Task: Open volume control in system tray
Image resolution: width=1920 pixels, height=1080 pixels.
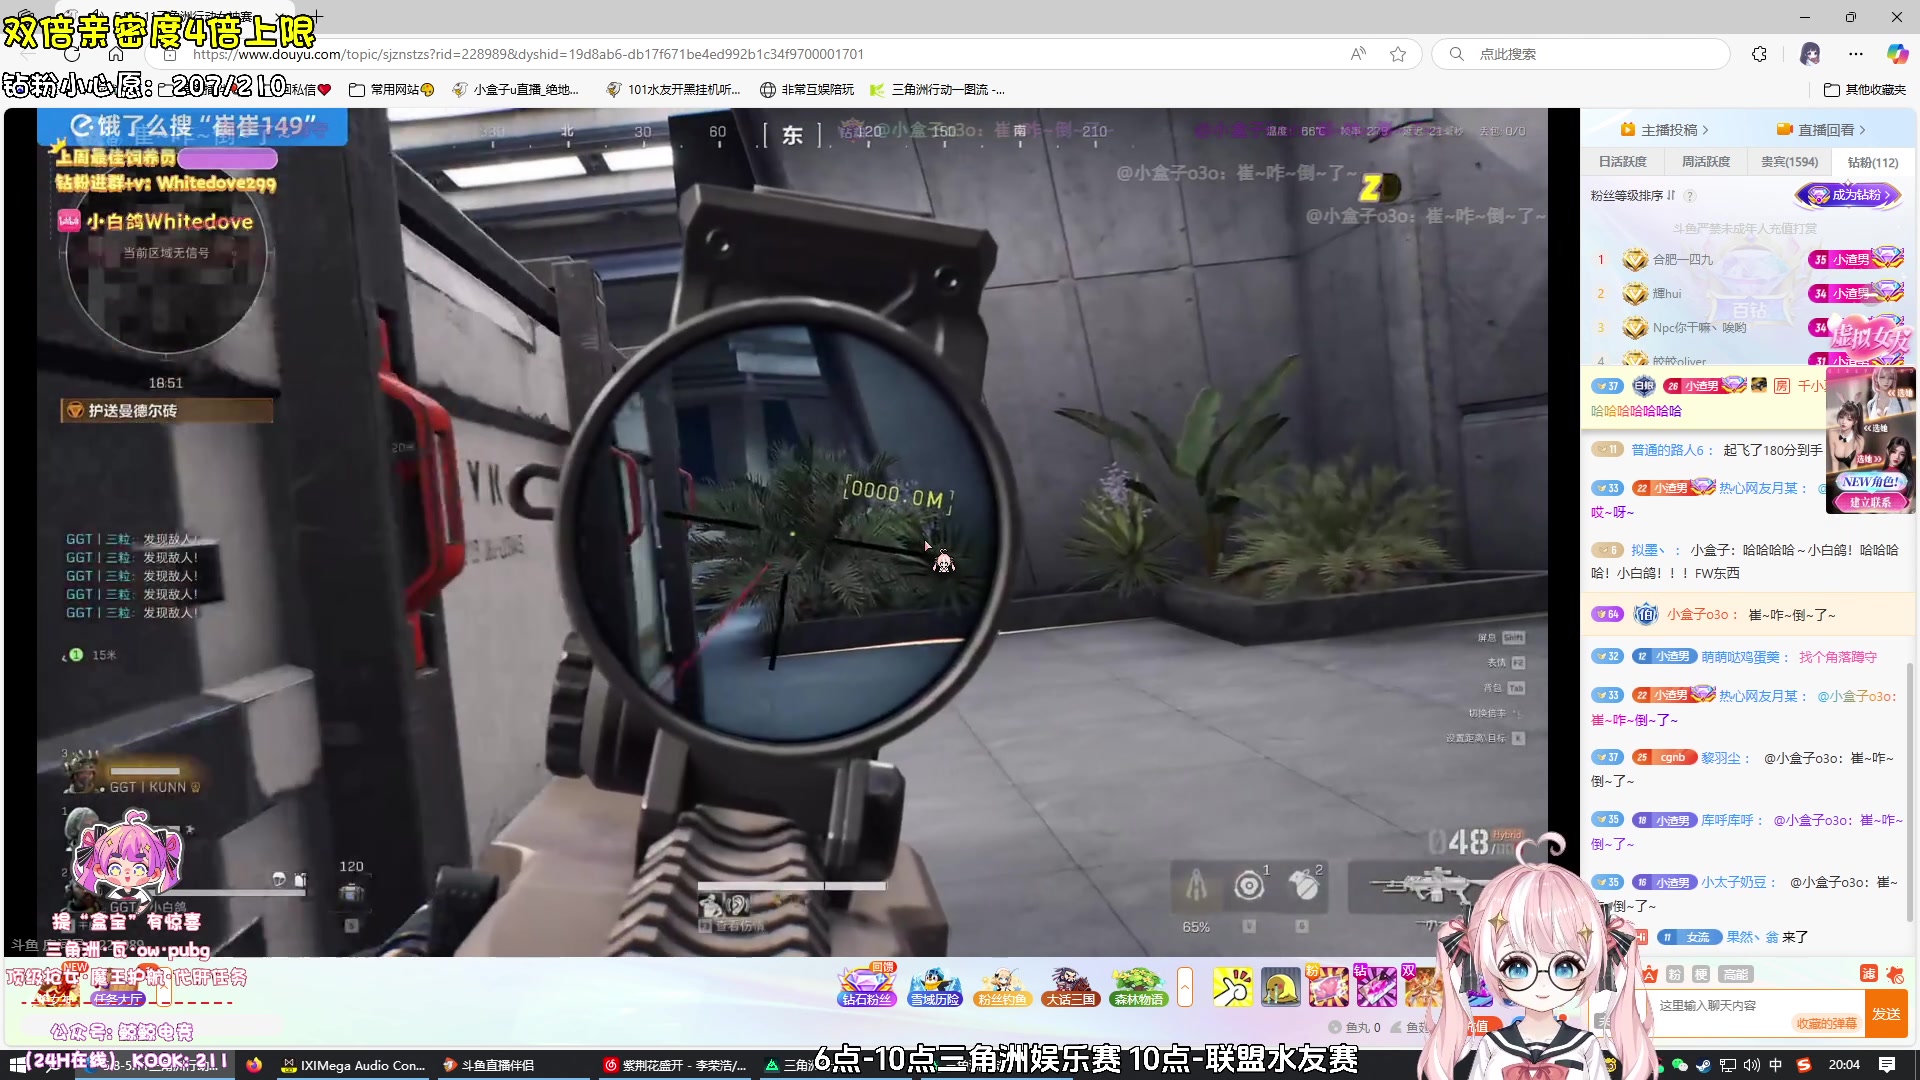Action: click(1752, 1065)
